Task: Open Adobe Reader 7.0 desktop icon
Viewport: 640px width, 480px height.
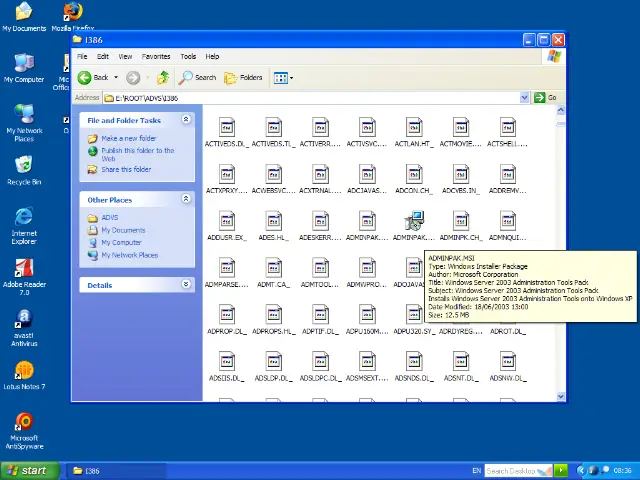Action: [24, 269]
